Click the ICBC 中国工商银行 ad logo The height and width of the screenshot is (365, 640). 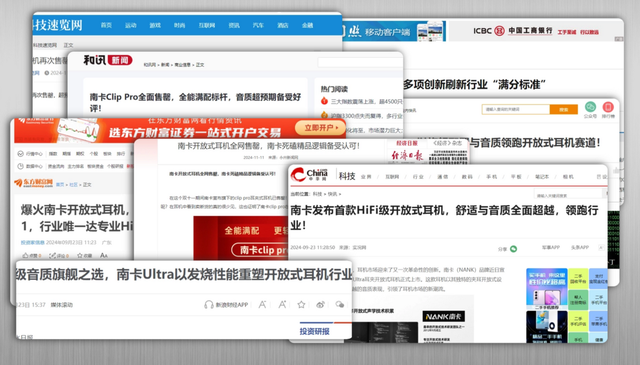click(x=513, y=31)
